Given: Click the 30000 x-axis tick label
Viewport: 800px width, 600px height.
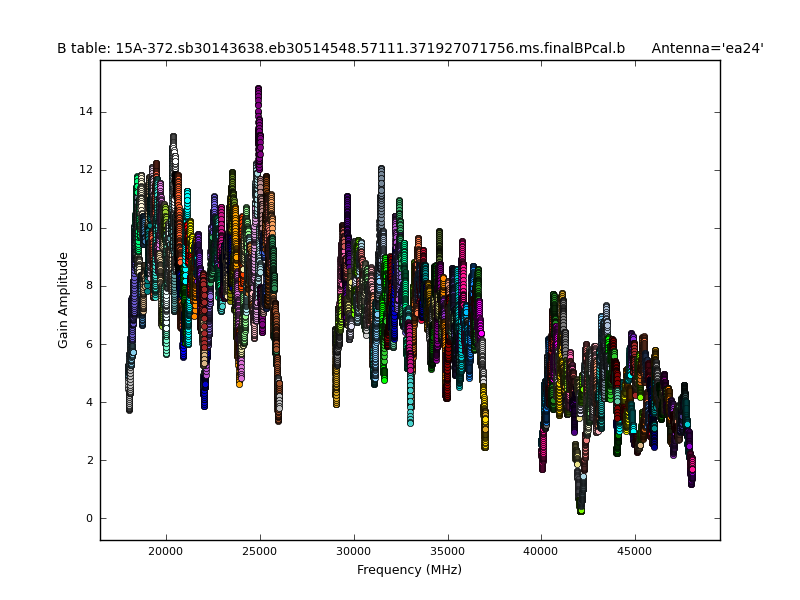Looking at the screenshot, I should tap(353, 550).
